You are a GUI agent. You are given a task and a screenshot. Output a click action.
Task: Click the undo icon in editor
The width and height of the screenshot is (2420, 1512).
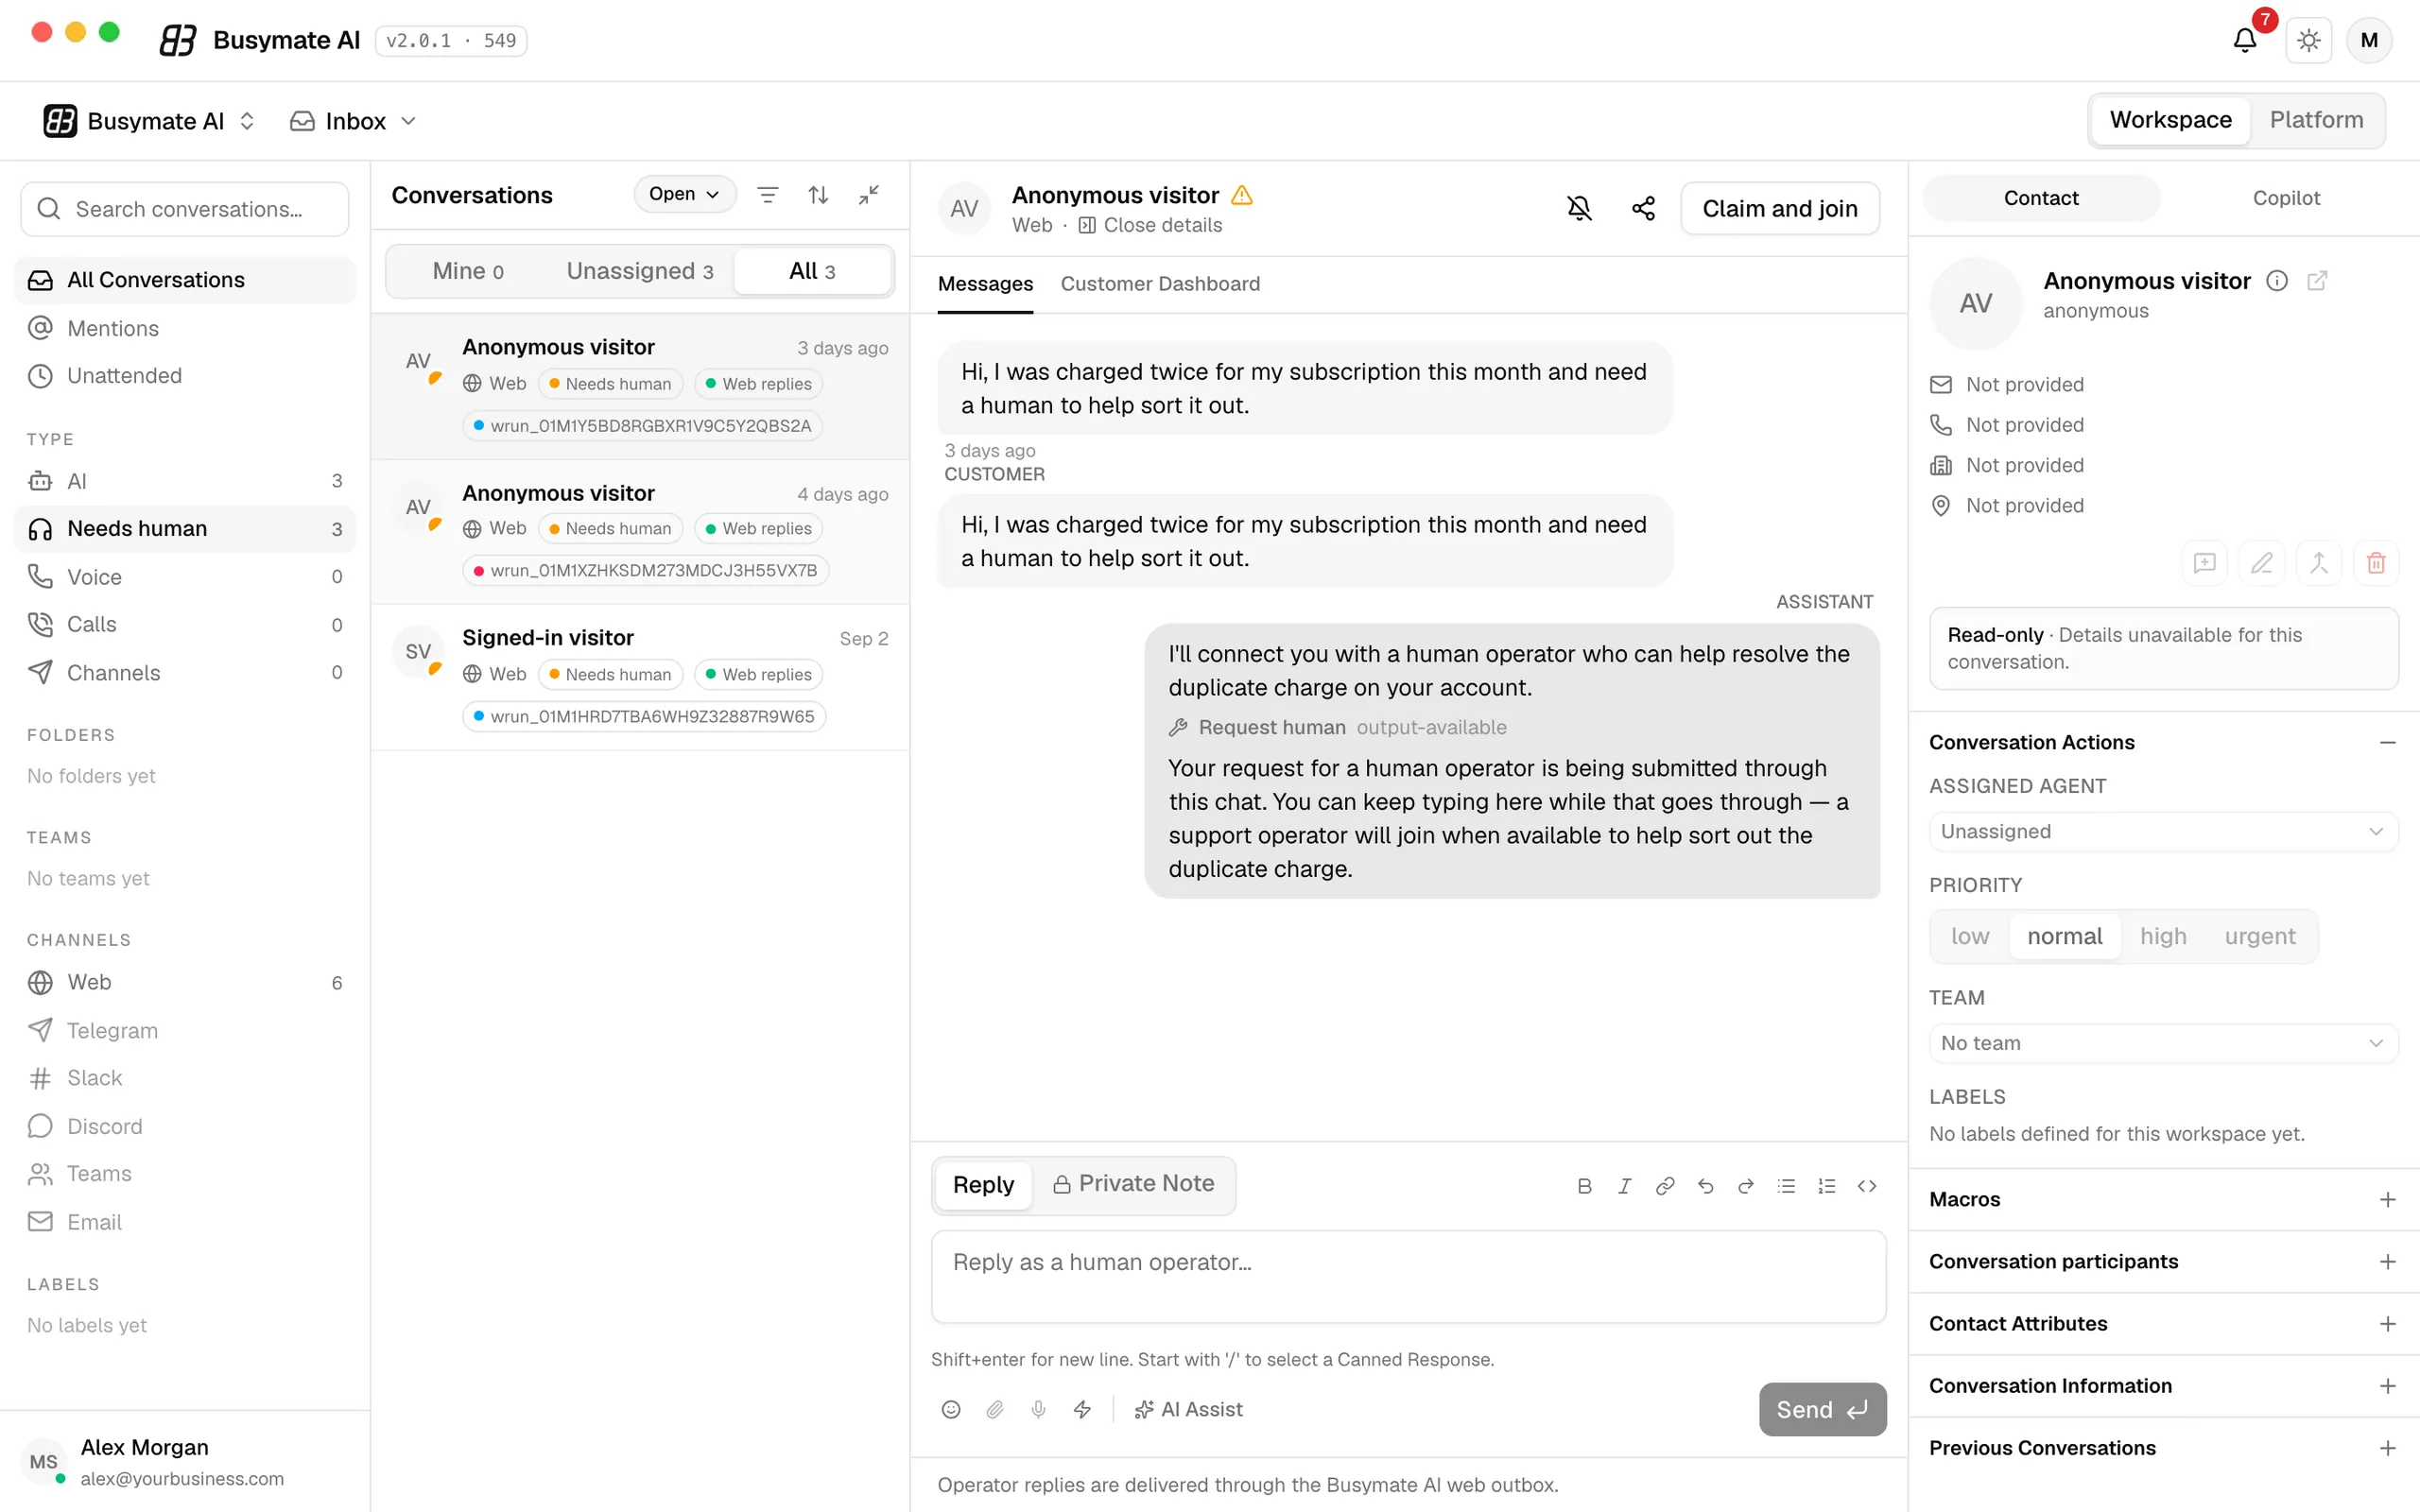point(1705,1186)
